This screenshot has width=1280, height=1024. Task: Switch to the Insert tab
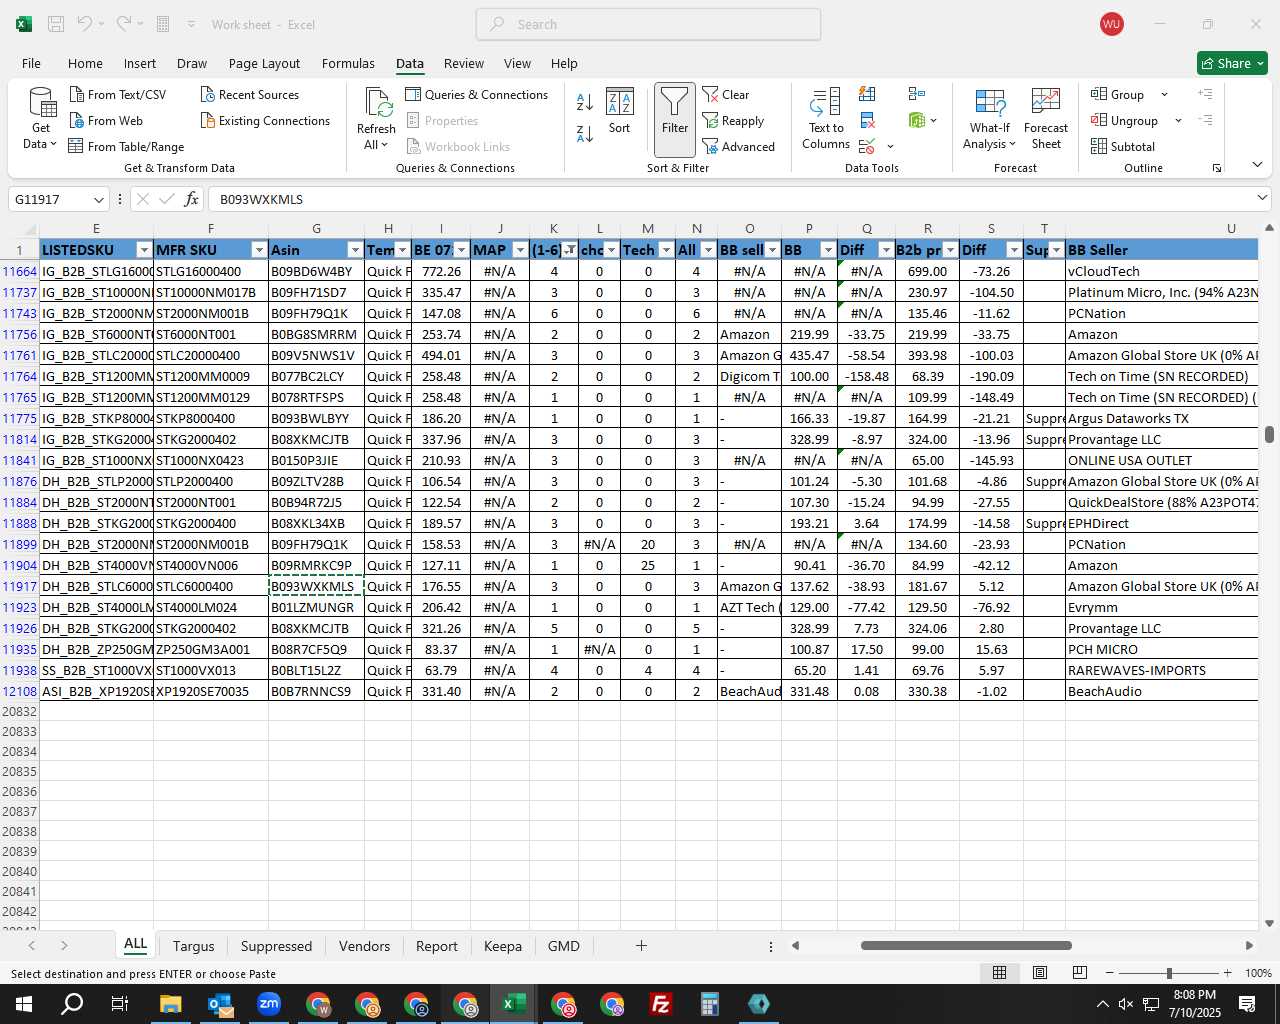pyautogui.click(x=140, y=63)
